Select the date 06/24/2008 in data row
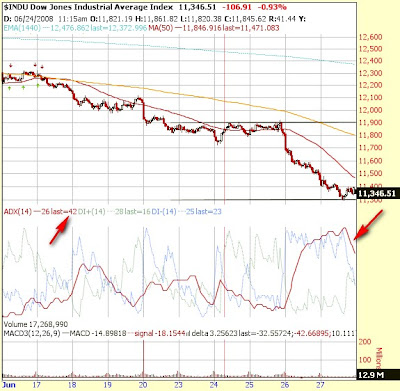 coord(35,18)
